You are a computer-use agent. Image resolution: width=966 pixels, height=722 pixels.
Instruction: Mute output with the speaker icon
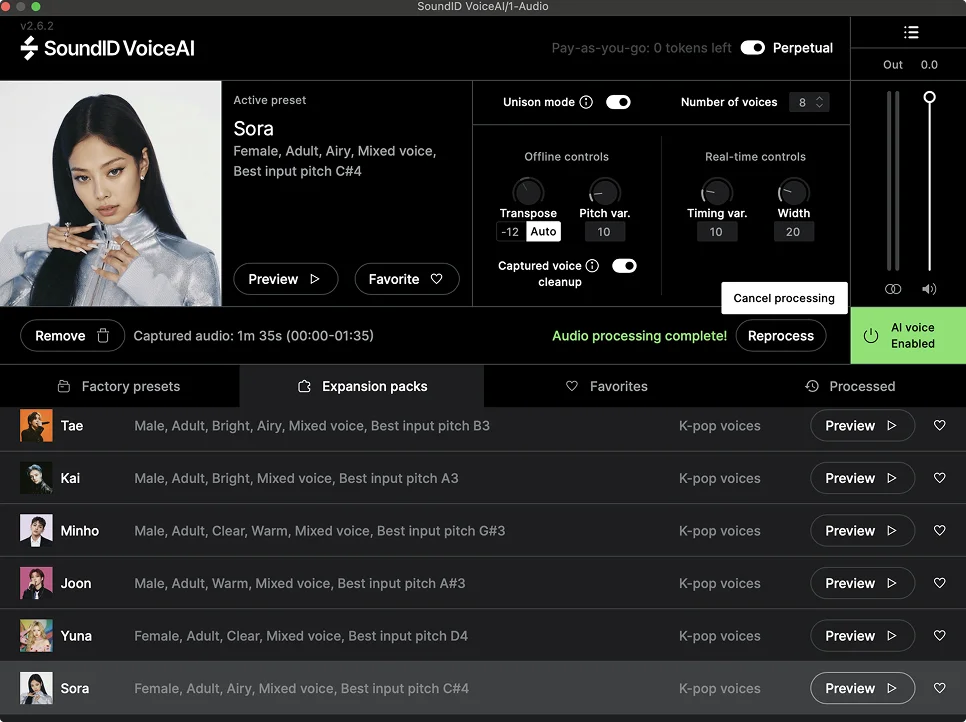tap(929, 289)
